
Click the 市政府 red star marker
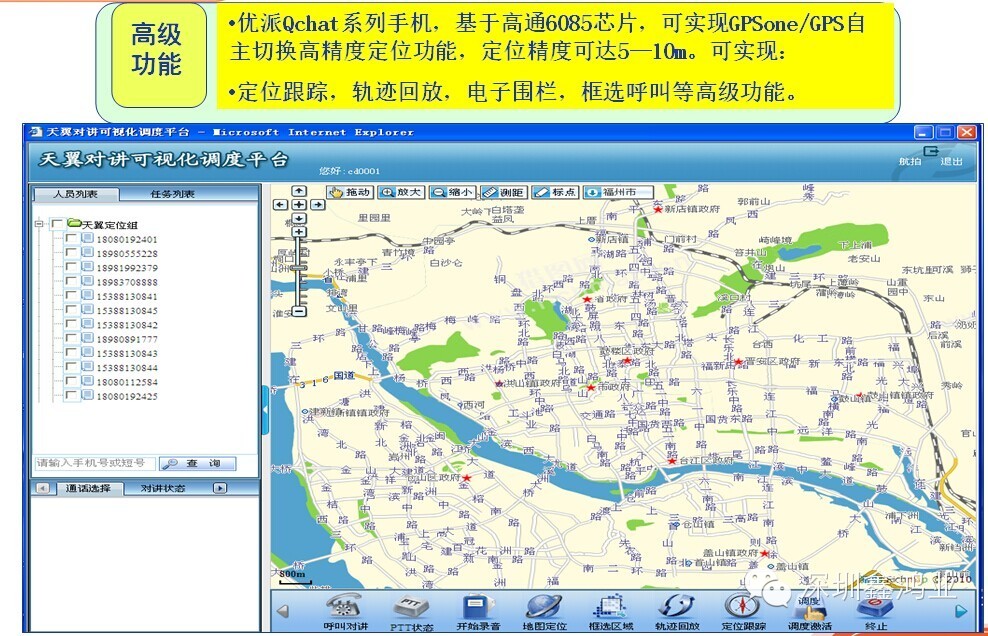[x=590, y=386]
